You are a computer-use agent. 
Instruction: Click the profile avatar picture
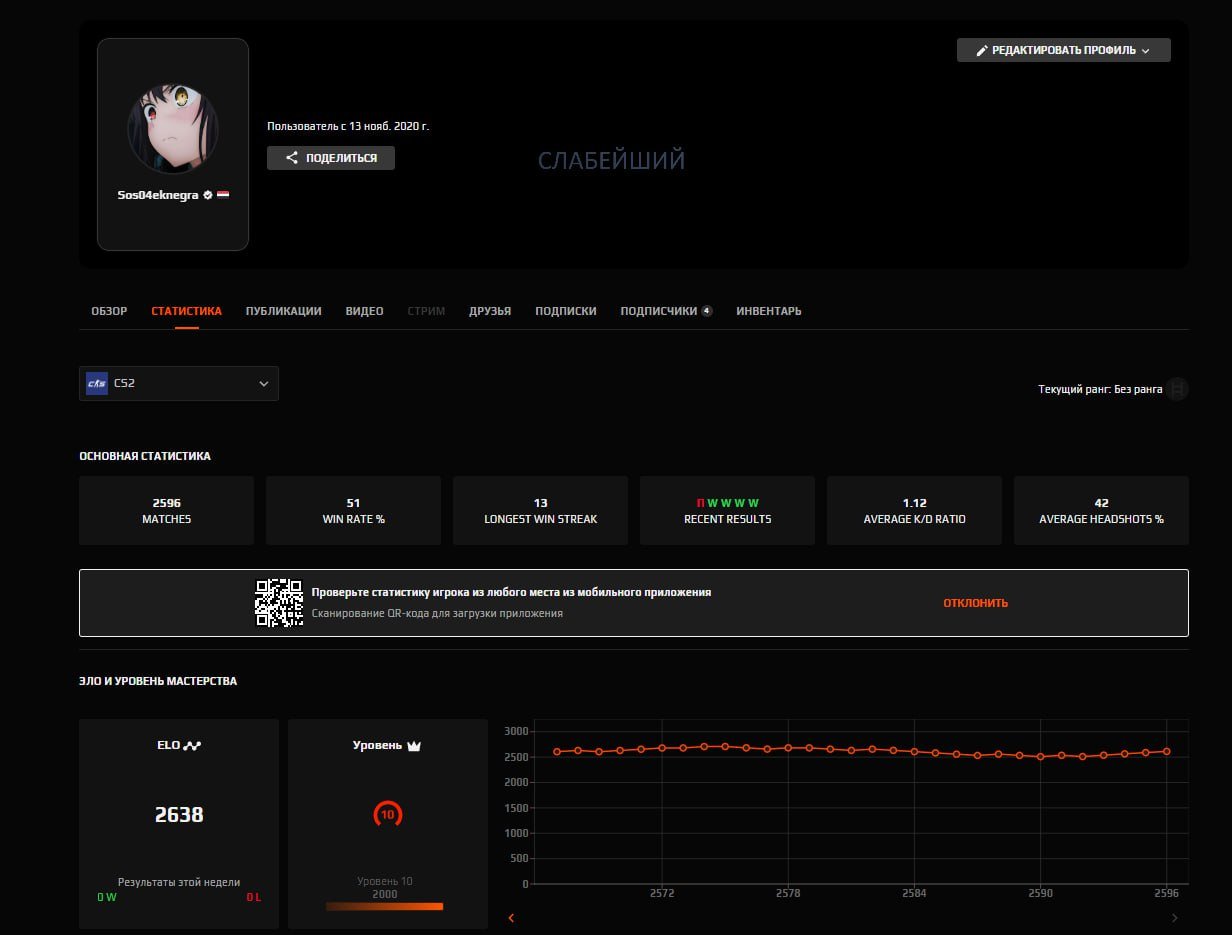172,124
